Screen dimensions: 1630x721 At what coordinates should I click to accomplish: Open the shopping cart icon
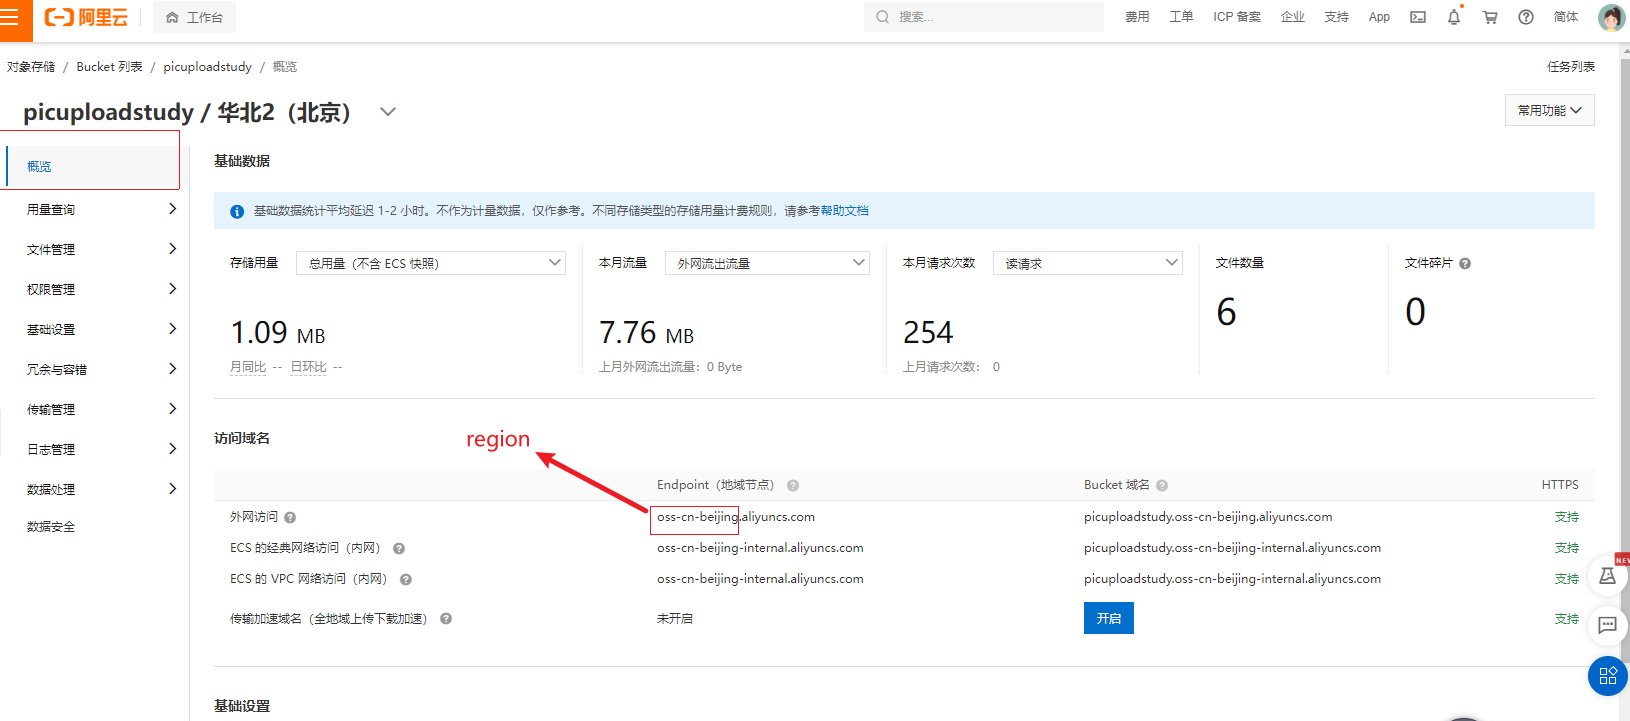click(x=1490, y=17)
